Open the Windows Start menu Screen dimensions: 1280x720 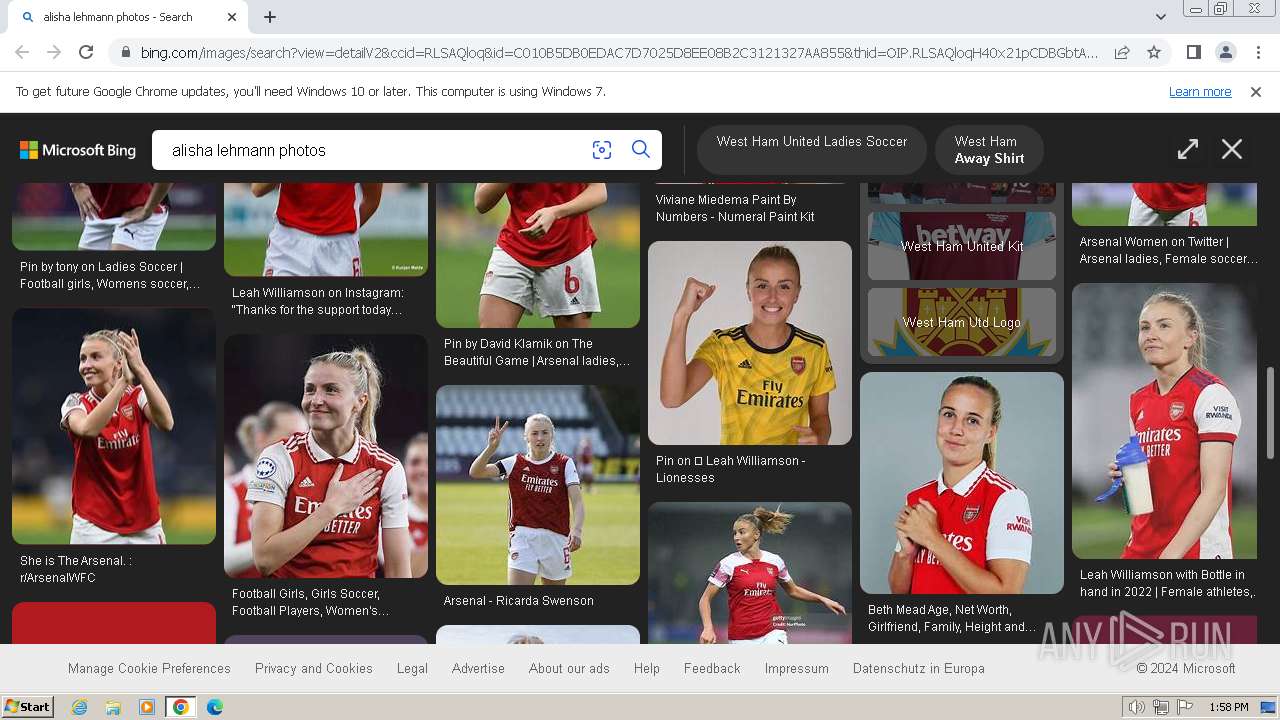(x=27, y=707)
